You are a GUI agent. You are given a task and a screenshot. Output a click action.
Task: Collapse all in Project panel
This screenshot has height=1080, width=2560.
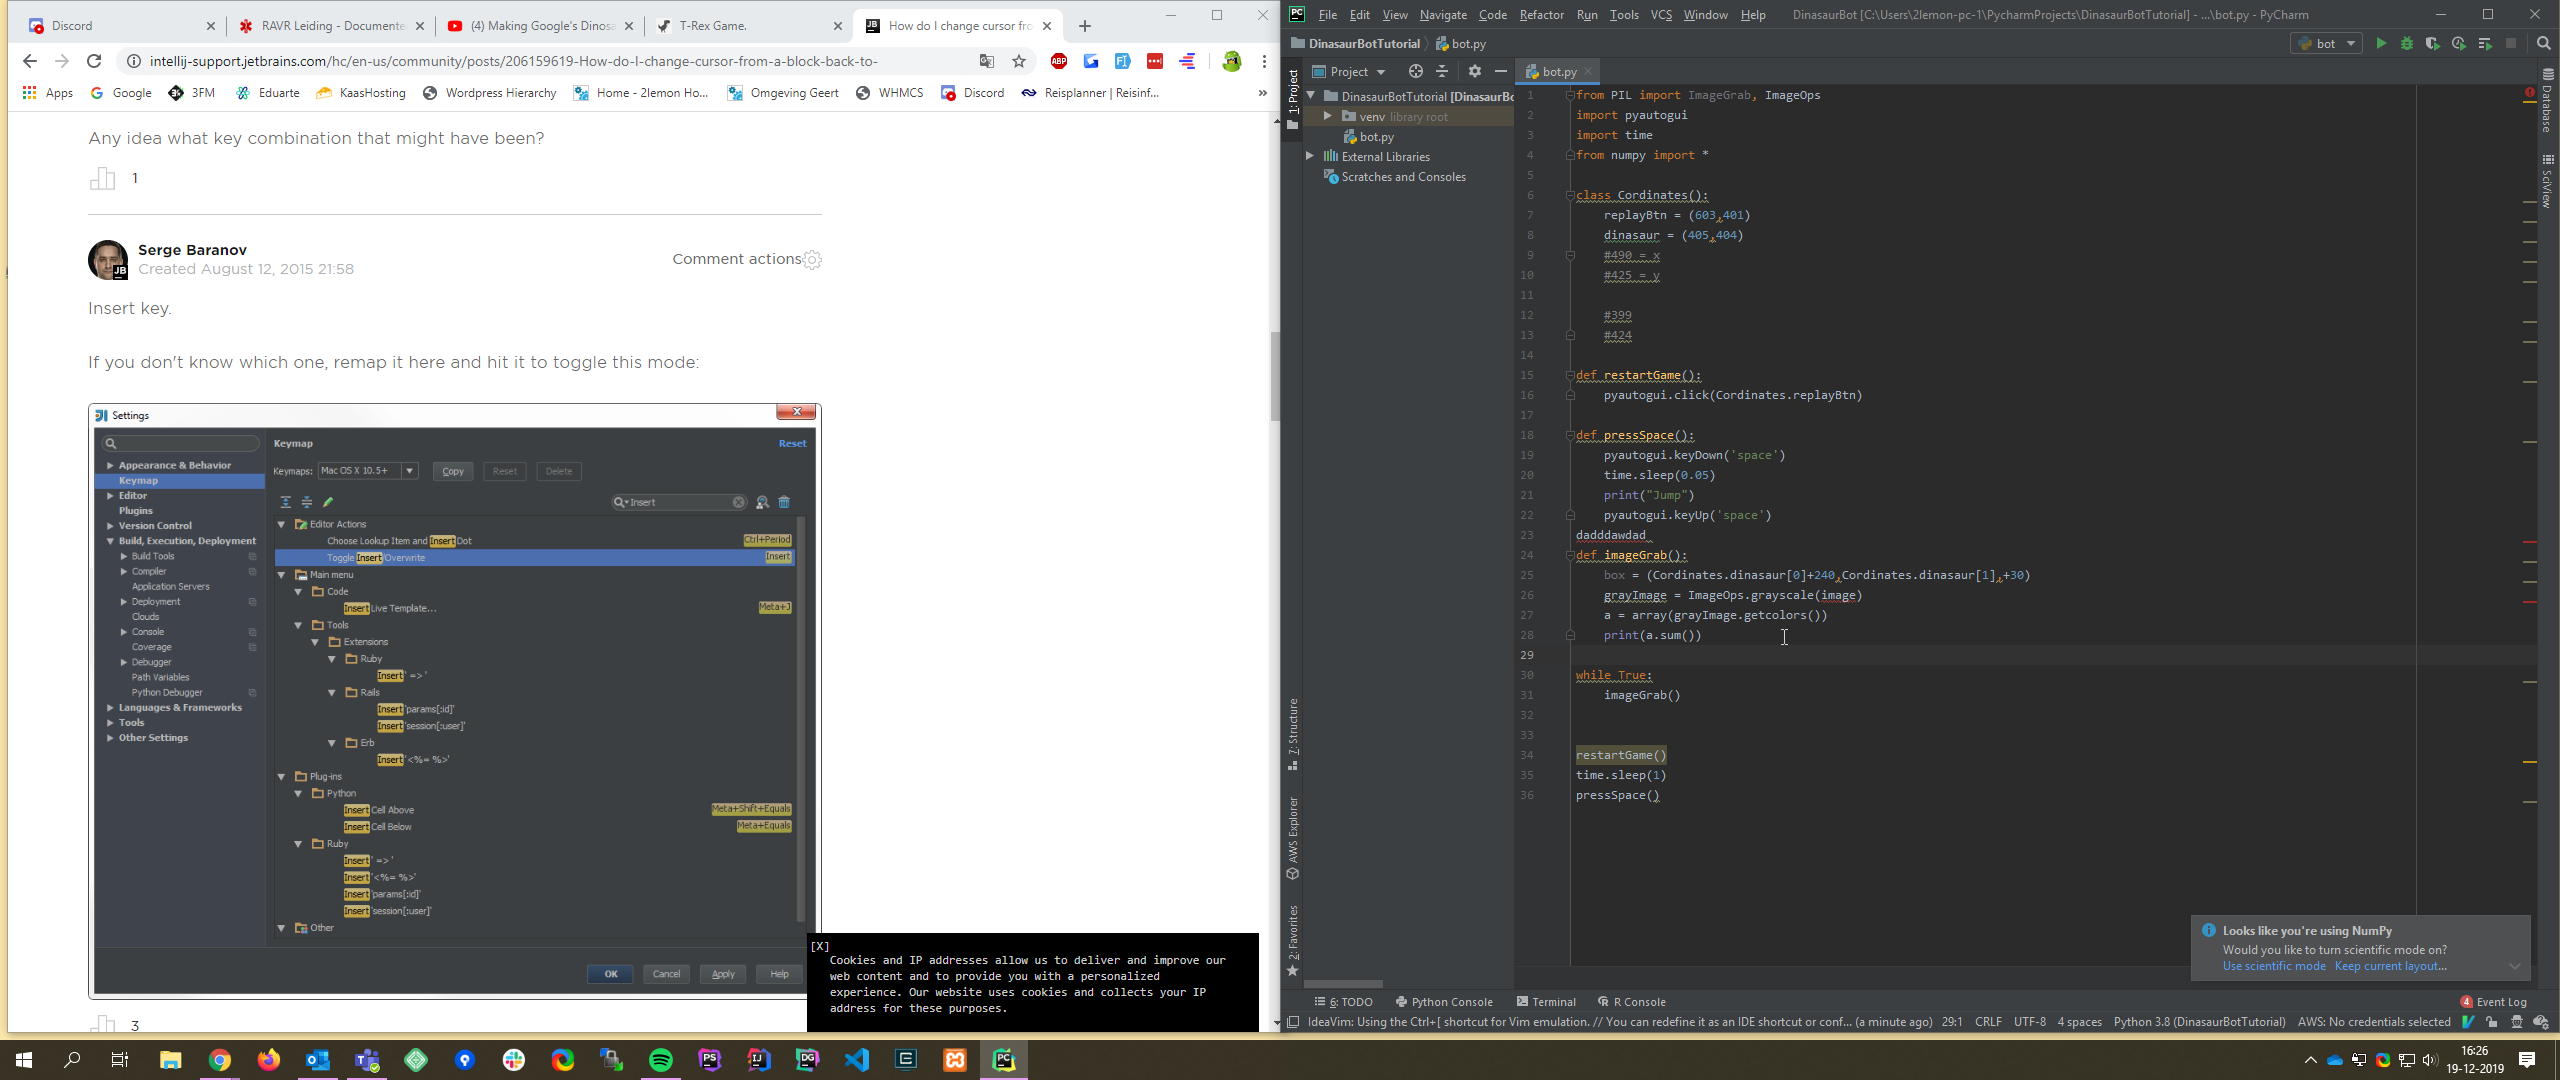[1442, 71]
